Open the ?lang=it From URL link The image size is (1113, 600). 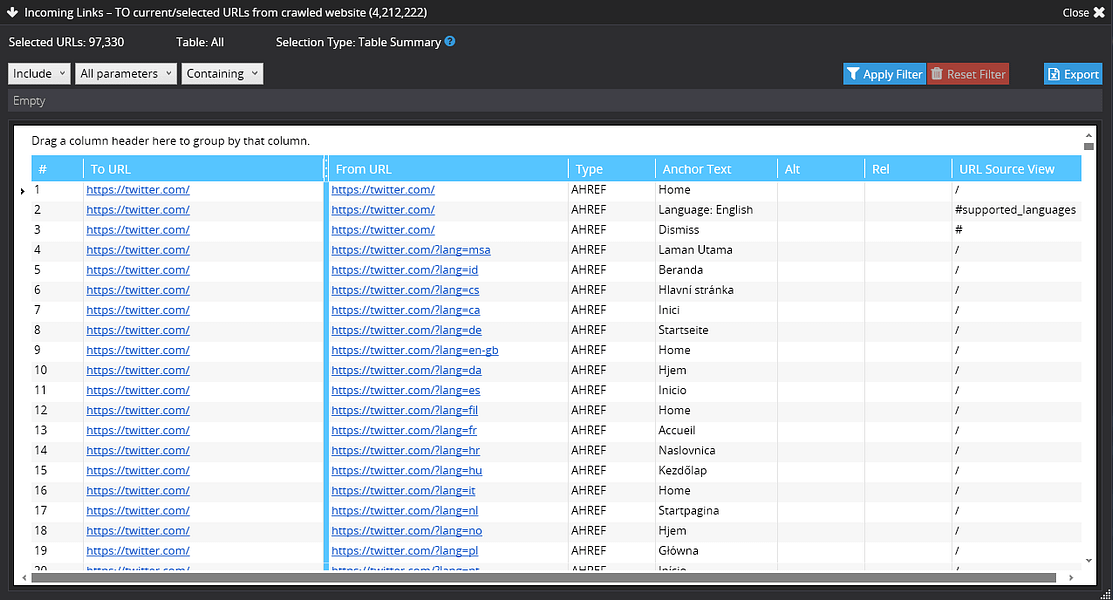403,491
